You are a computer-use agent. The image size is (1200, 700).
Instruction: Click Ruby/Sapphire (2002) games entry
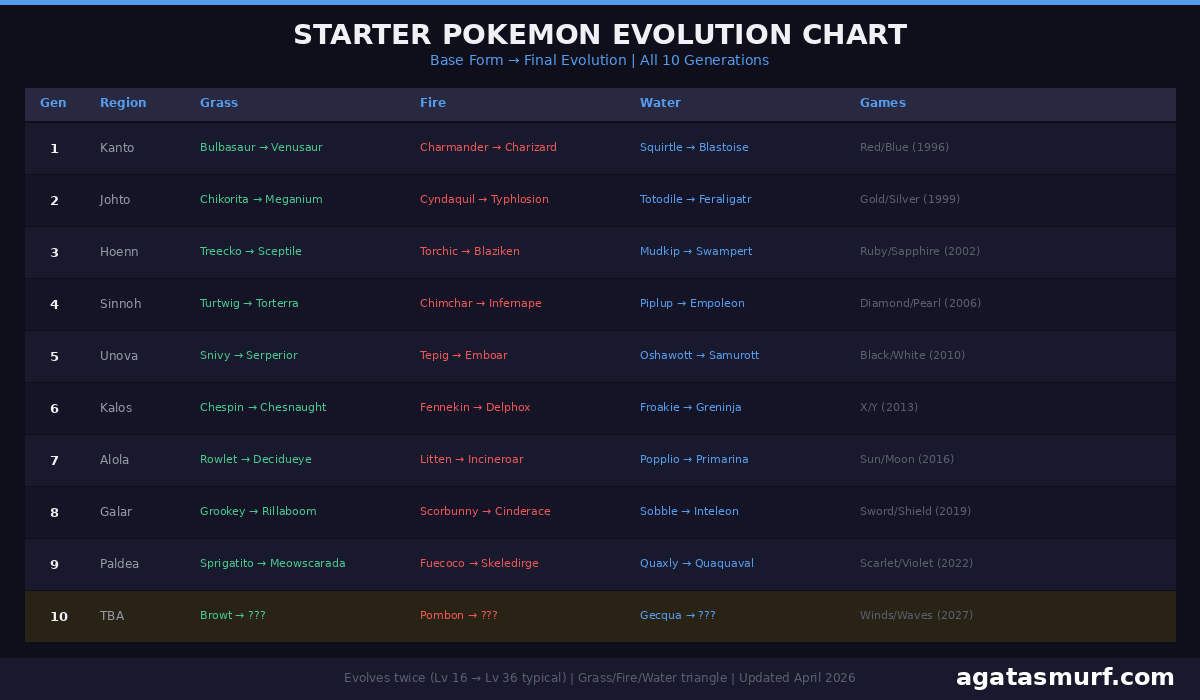(x=920, y=252)
